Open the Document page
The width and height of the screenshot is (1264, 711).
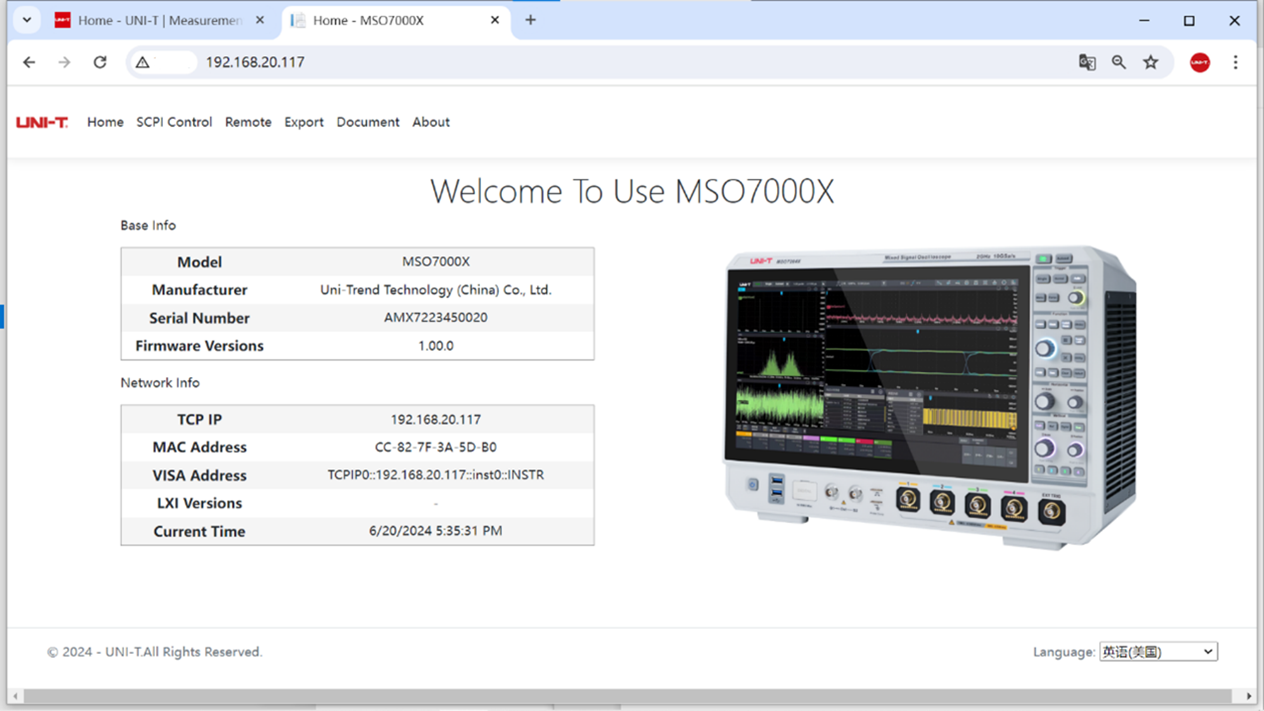tap(368, 122)
